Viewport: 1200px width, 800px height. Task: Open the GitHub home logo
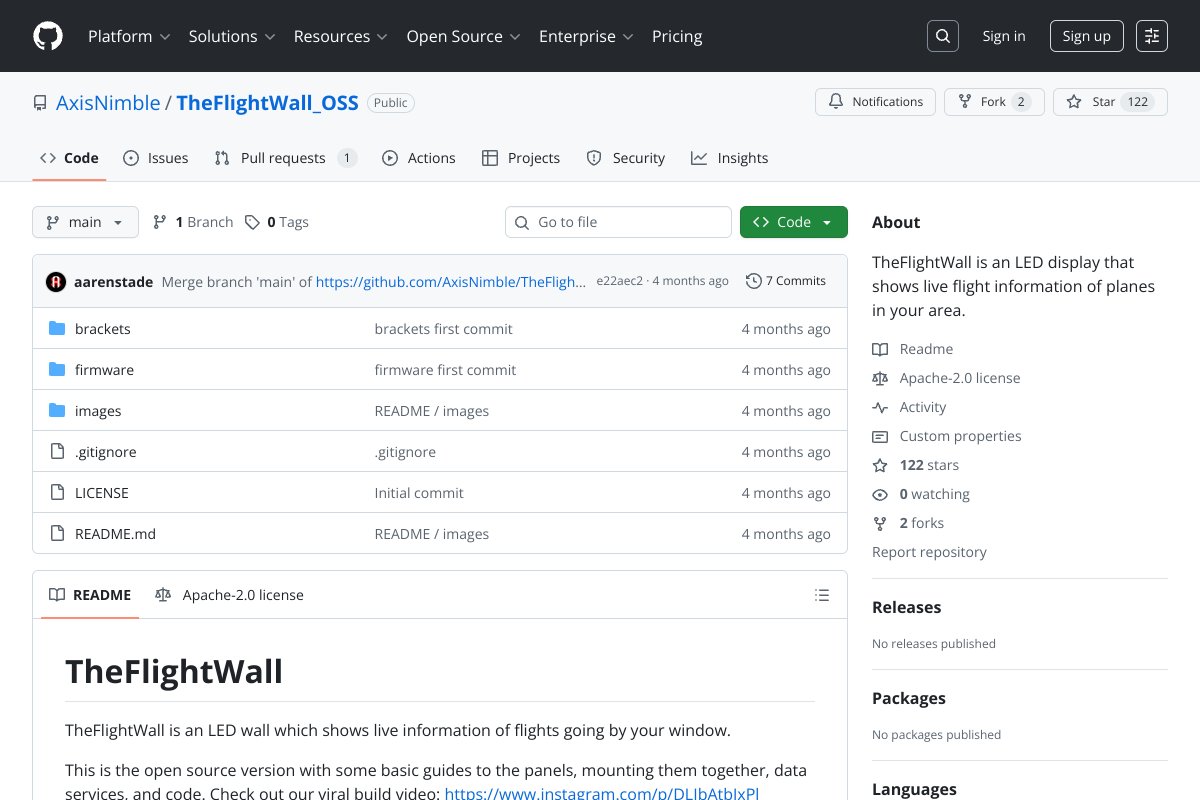point(48,36)
